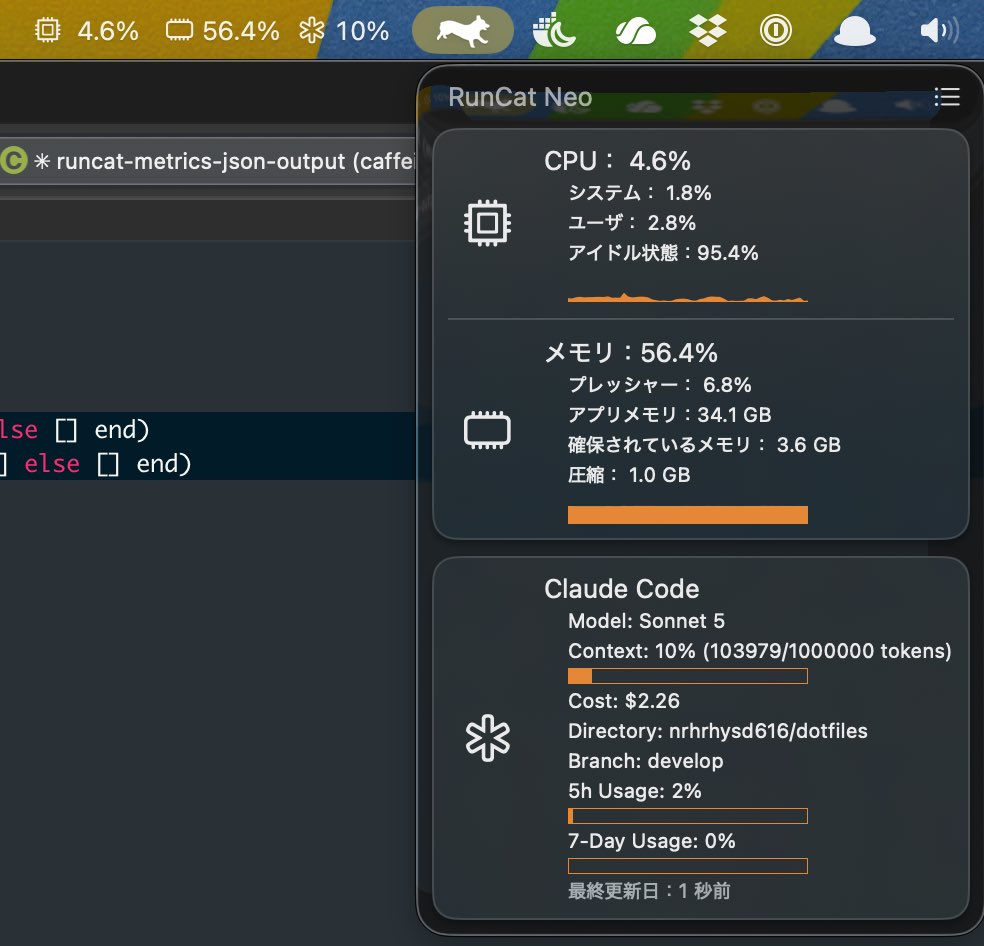Click the Context 10% tokens line
The image size is (984, 946).
tap(760, 652)
